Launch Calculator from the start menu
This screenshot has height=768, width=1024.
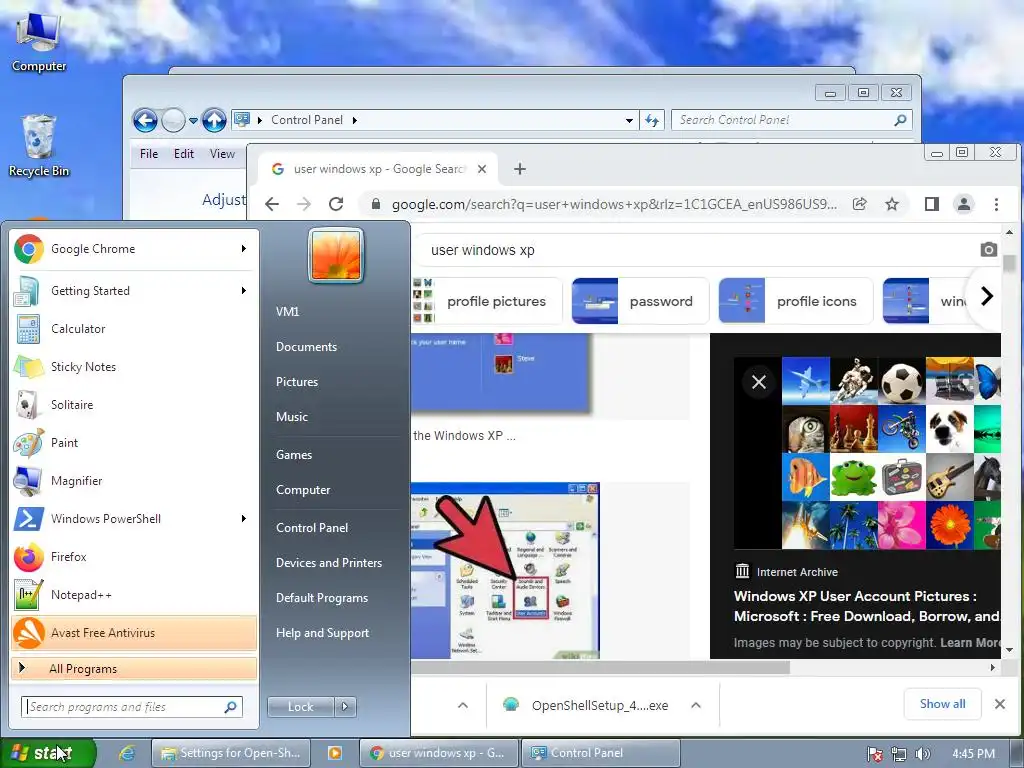[x=134, y=328]
